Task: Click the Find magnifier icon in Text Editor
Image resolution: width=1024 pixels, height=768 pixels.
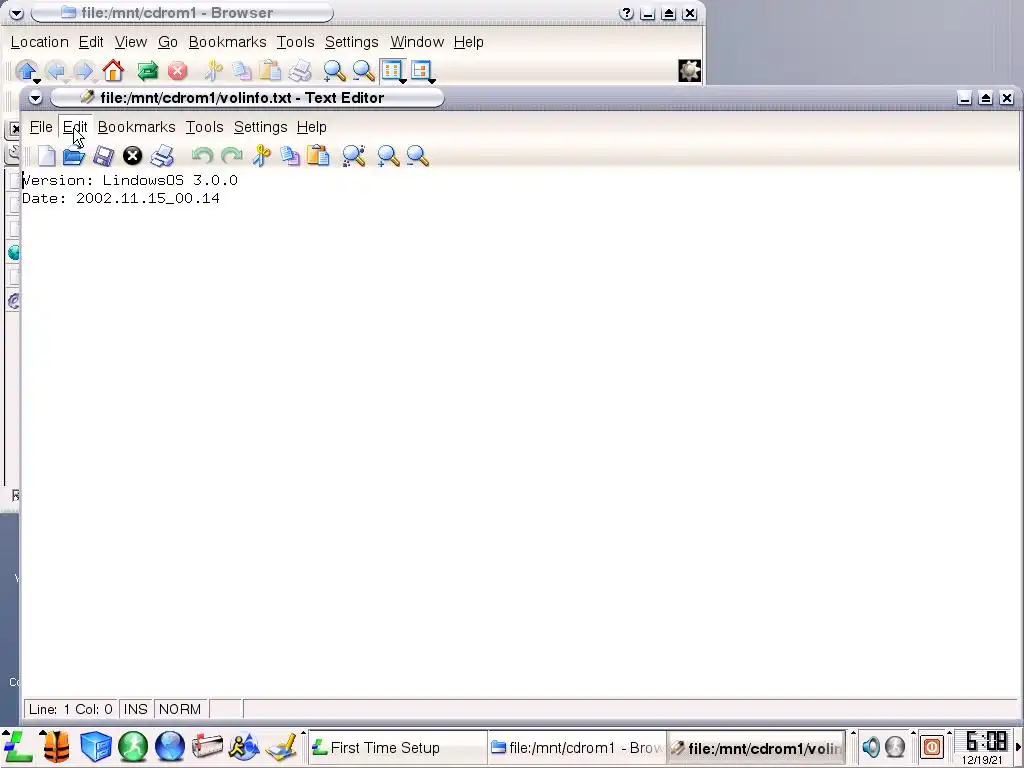Action: [353, 156]
